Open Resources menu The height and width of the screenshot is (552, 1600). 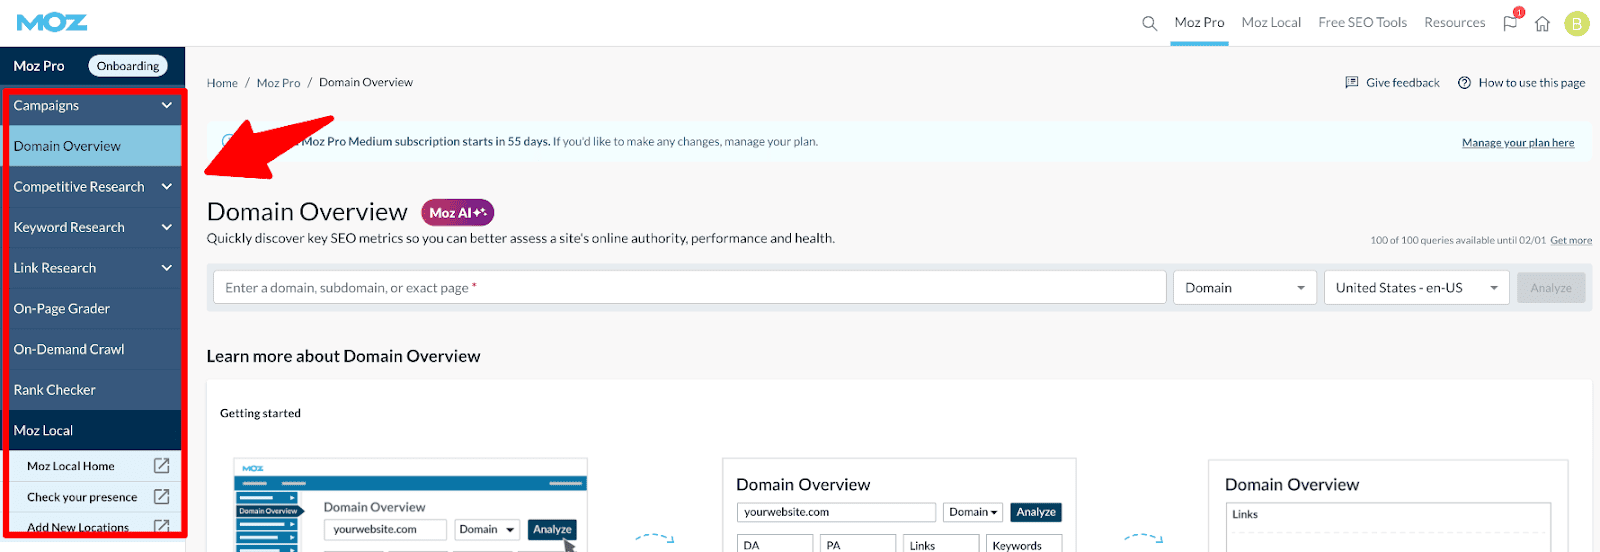pyautogui.click(x=1454, y=22)
